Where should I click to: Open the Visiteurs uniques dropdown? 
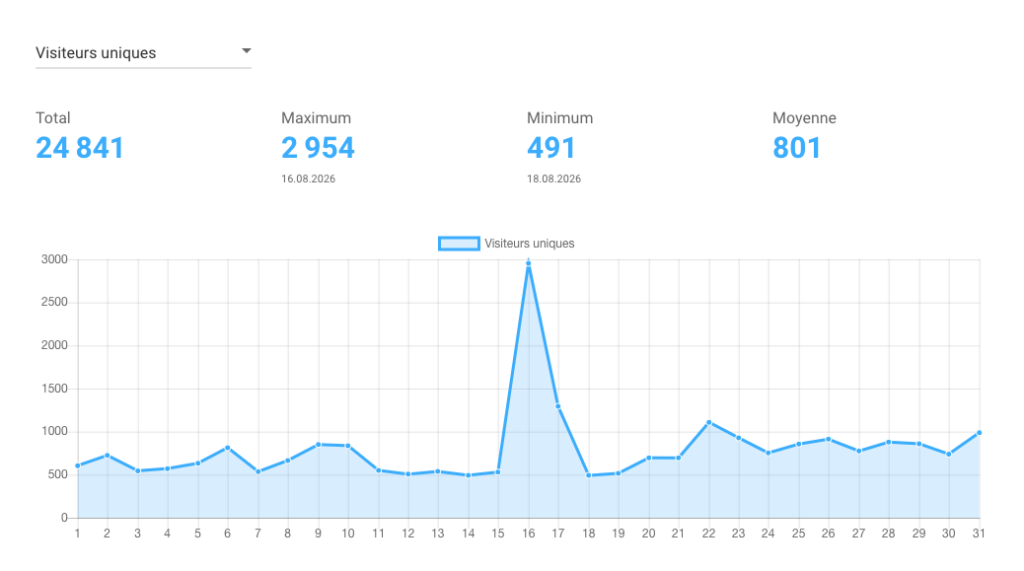point(143,53)
